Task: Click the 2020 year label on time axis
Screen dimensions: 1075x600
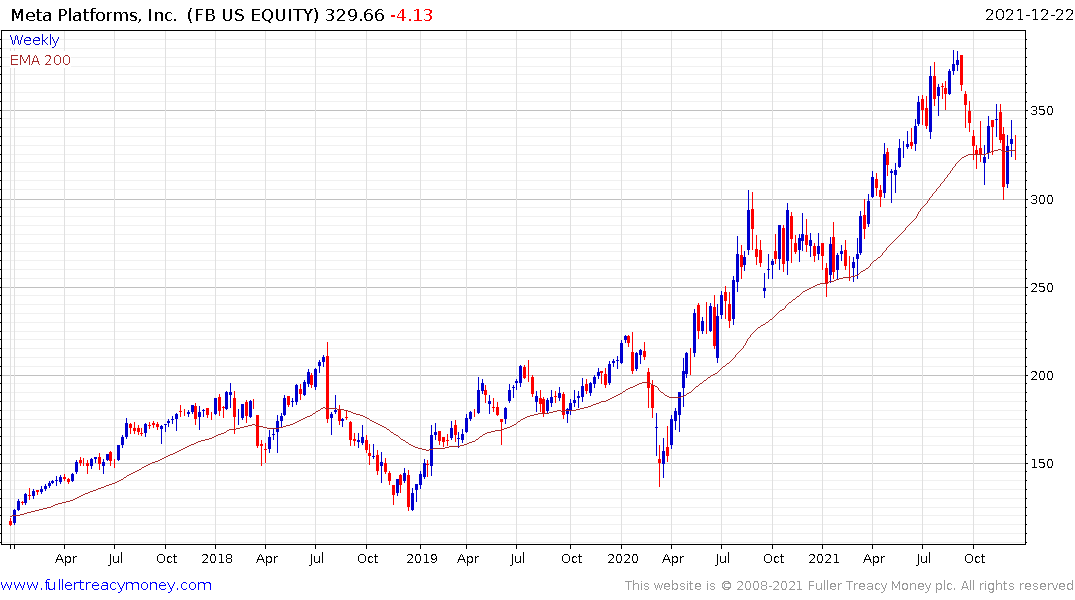Action: tap(623, 558)
